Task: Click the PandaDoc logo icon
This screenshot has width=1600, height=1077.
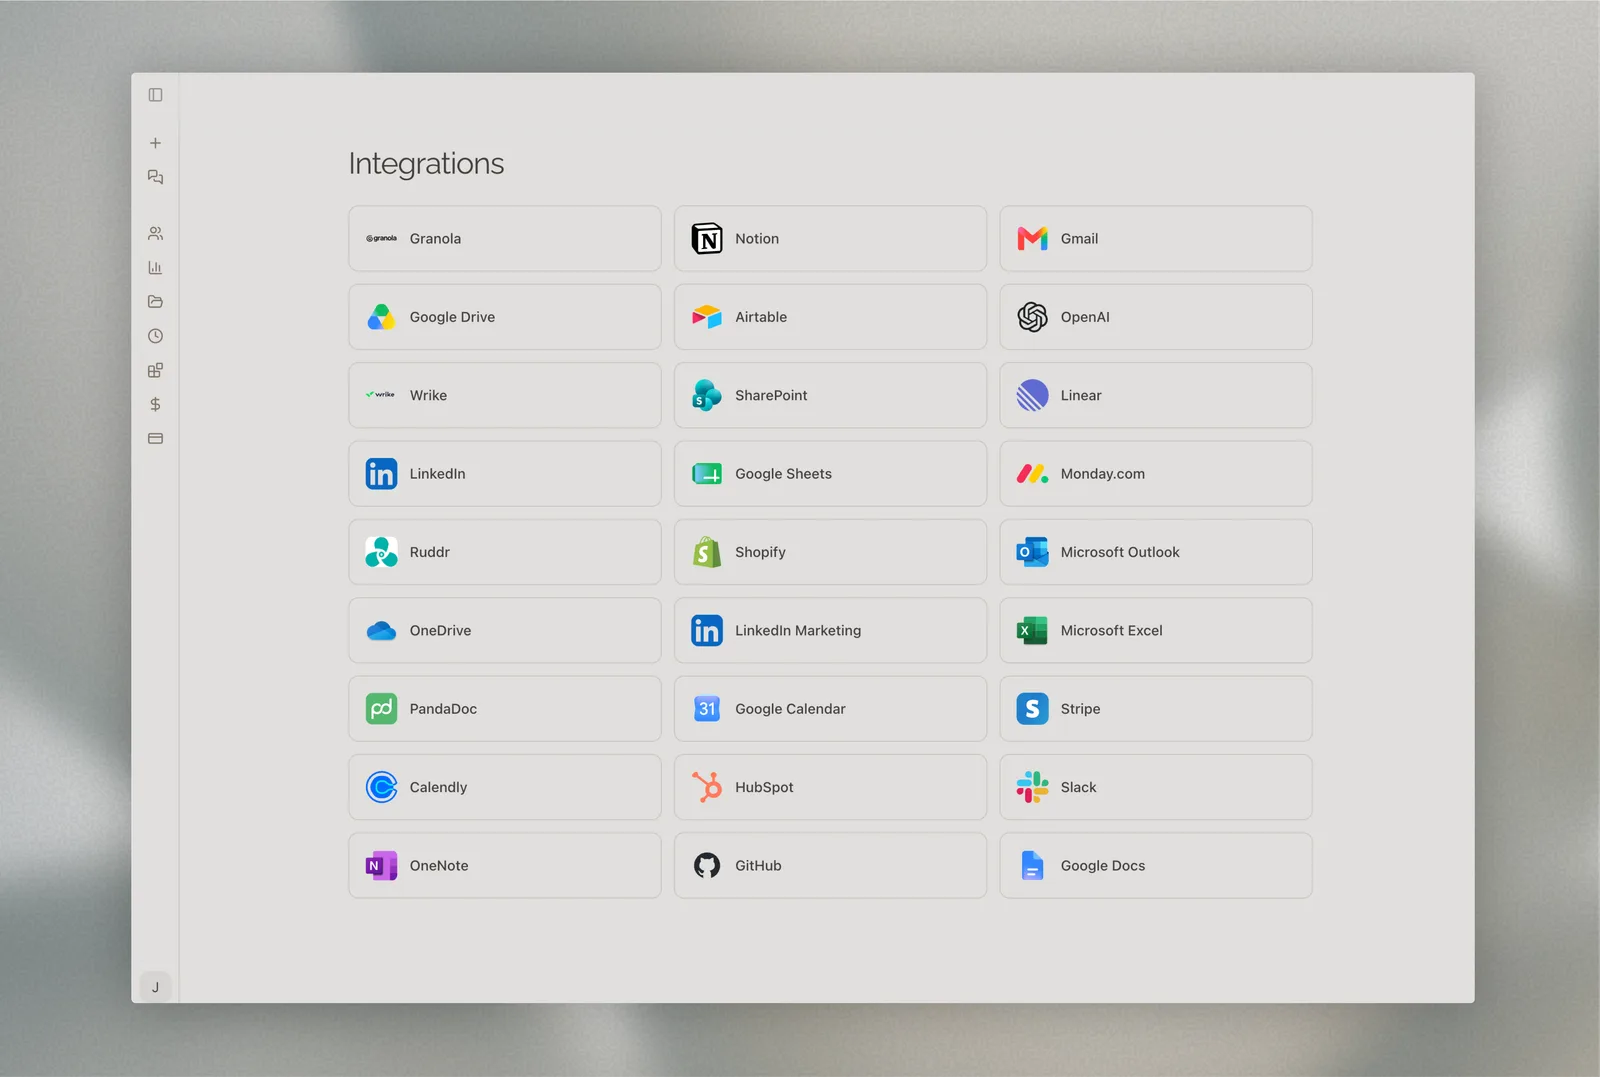Action: point(381,709)
